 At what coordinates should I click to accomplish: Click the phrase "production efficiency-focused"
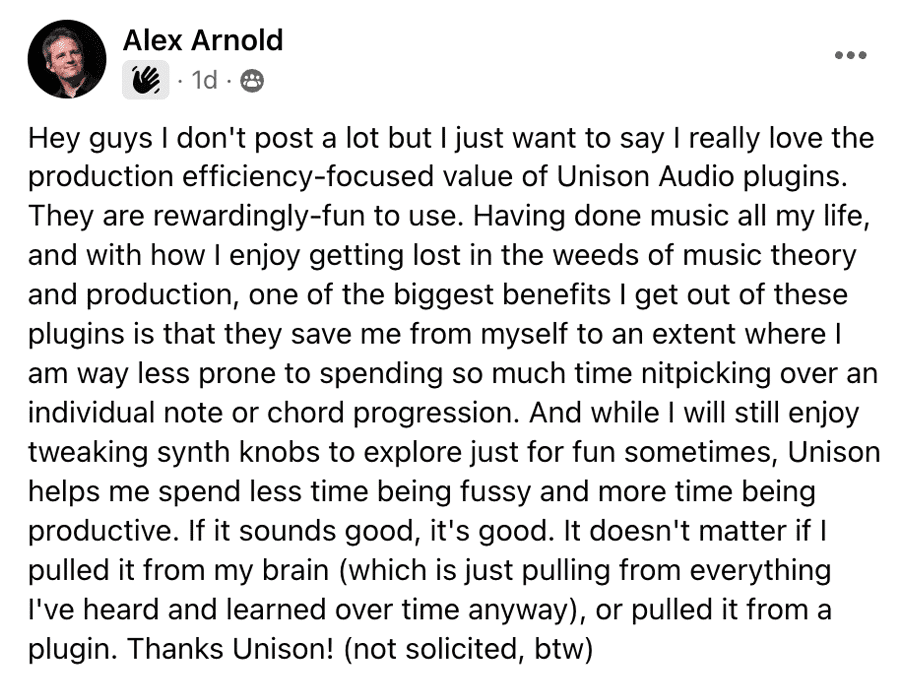coord(231,177)
